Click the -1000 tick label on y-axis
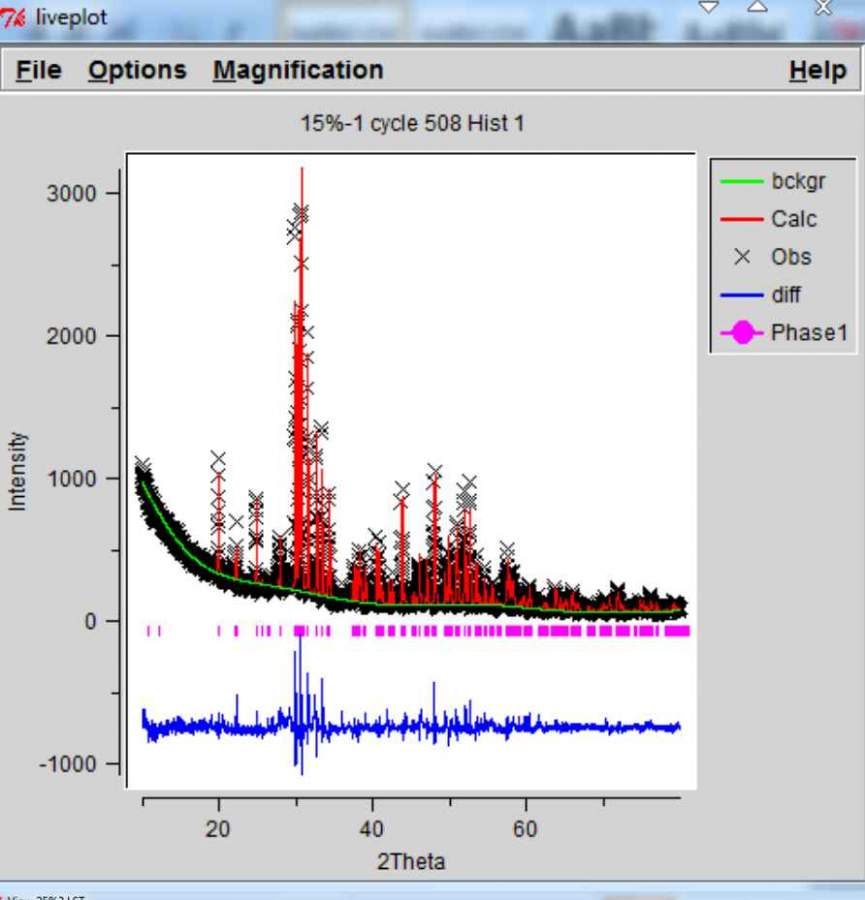The image size is (865, 900). (x=67, y=764)
